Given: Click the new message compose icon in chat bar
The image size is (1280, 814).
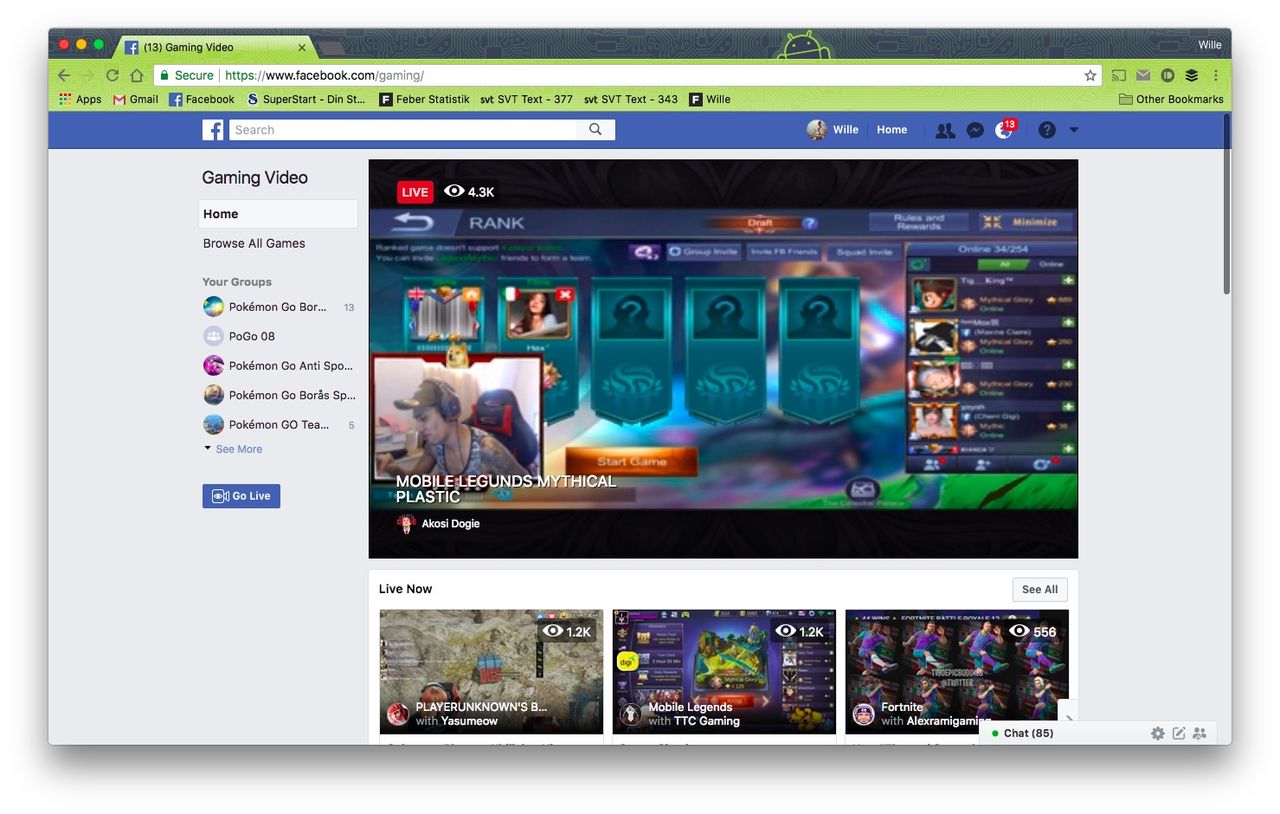Looking at the screenshot, I should 1179,733.
